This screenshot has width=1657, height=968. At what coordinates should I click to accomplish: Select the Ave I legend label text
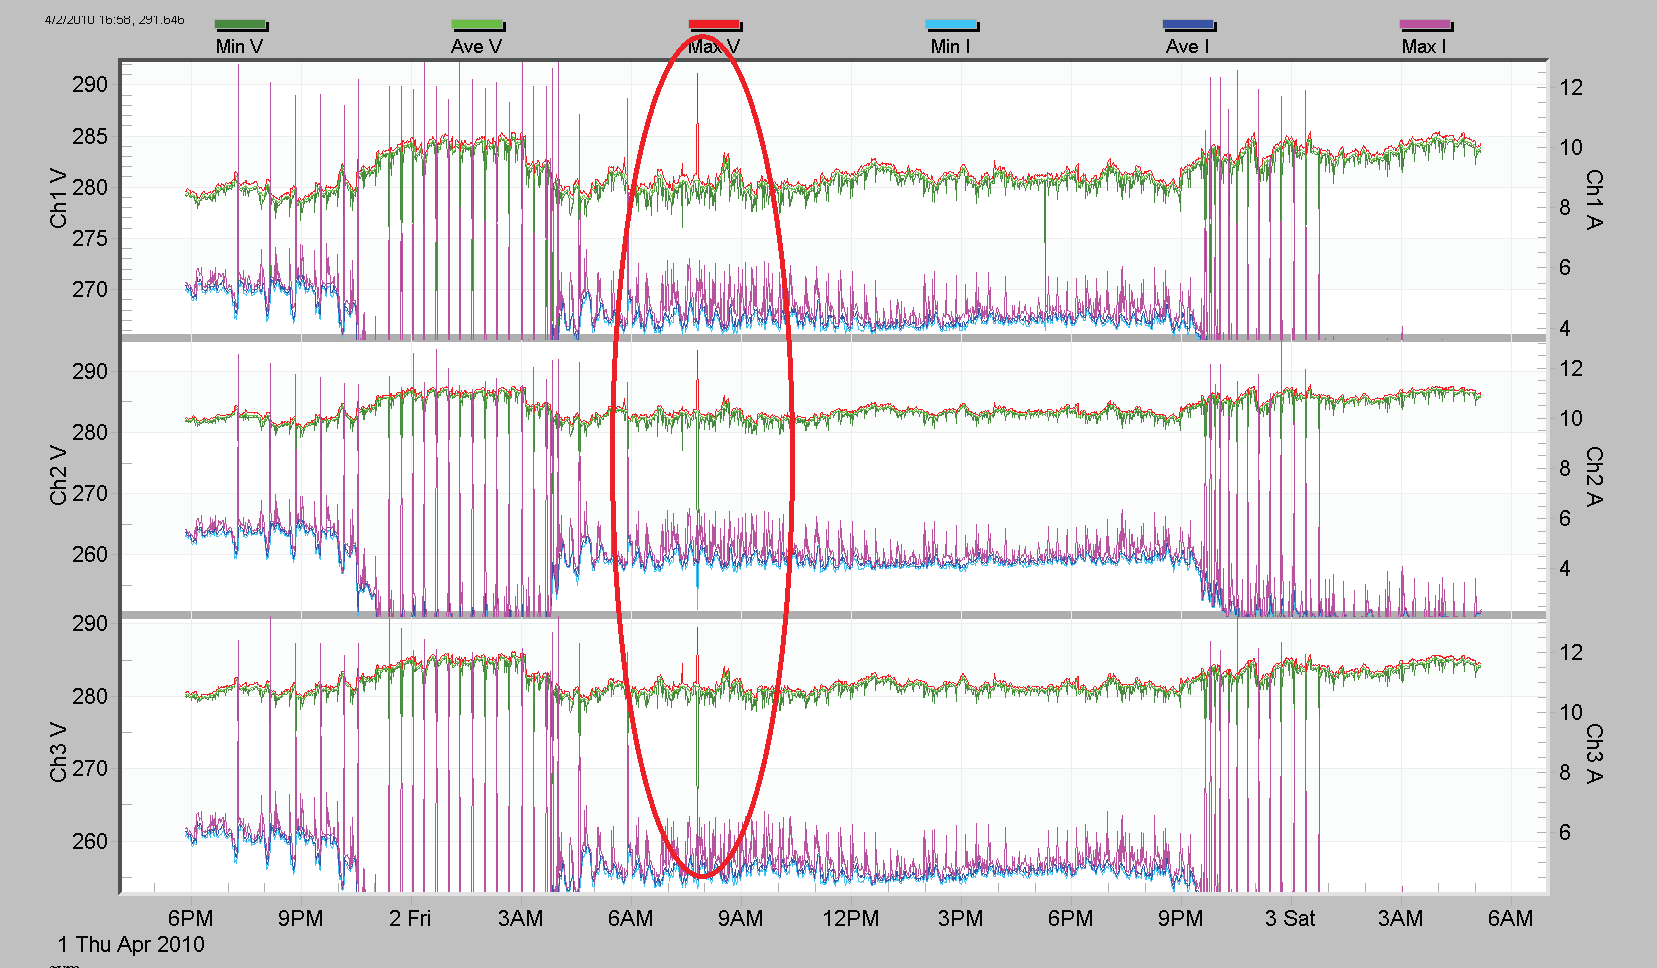pos(1189,45)
